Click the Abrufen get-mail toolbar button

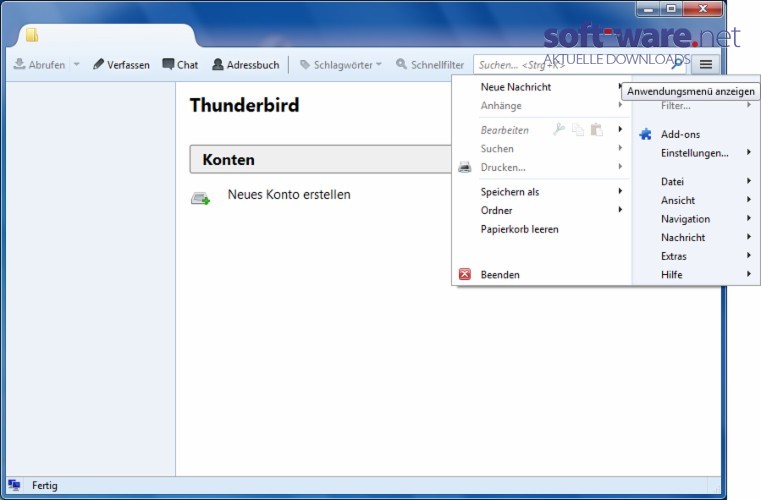pyautogui.click(x=39, y=65)
